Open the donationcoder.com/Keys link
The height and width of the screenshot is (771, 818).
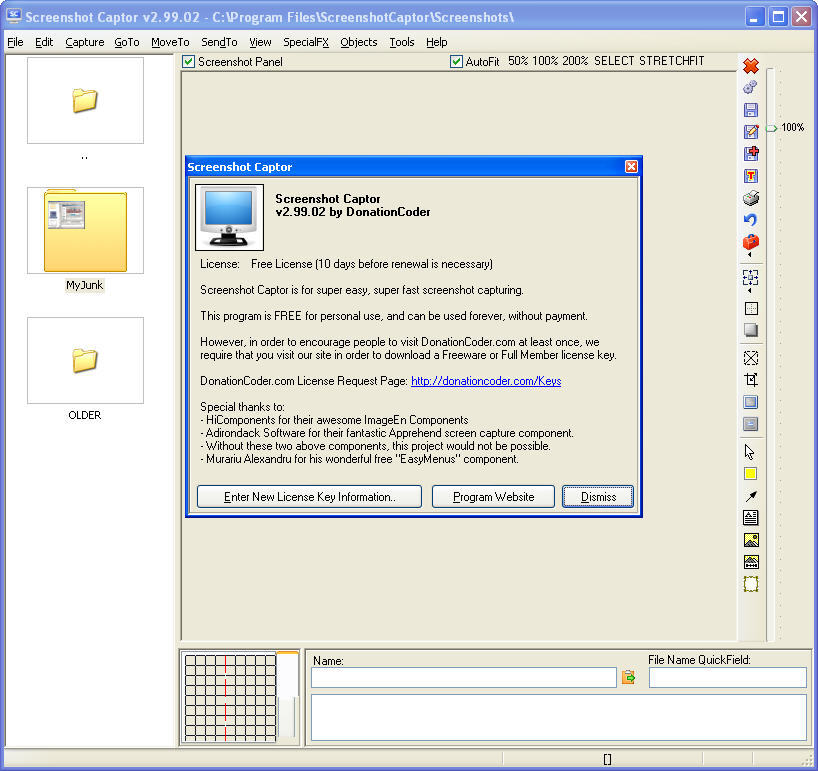(486, 381)
